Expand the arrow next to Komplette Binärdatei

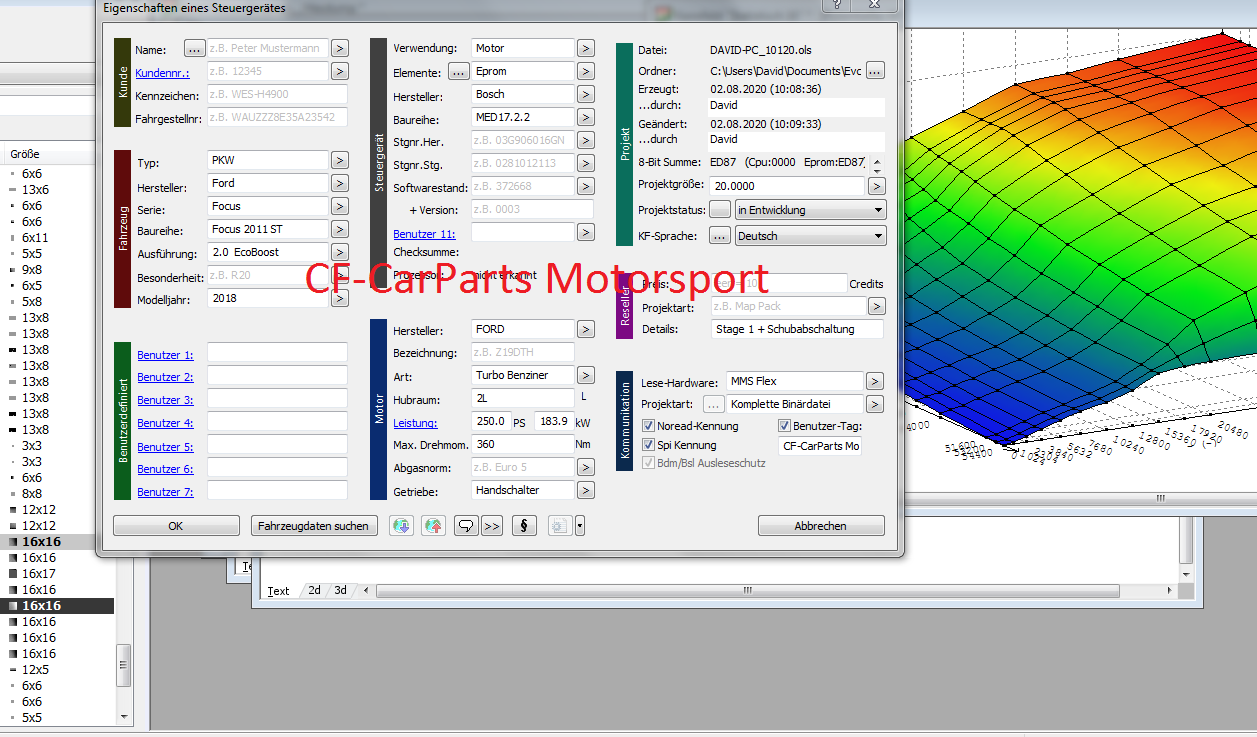[875, 405]
